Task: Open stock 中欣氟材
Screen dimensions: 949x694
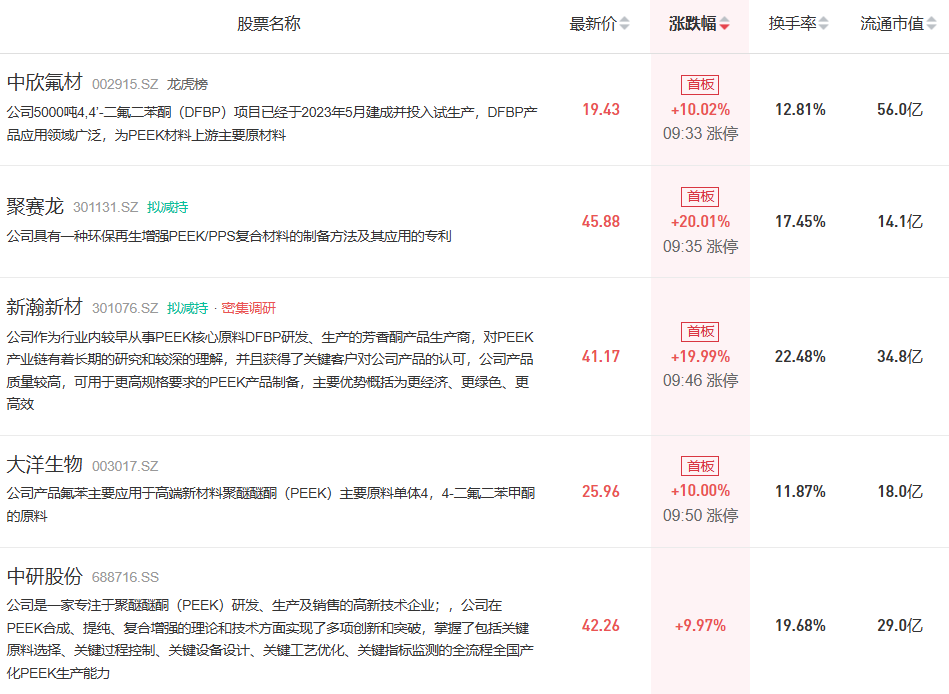Action: [x=44, y=82]
